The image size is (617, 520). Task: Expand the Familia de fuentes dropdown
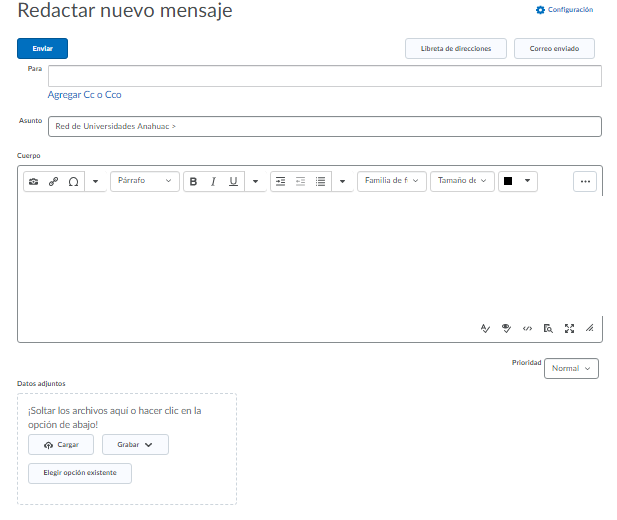(x=391, y=181)
